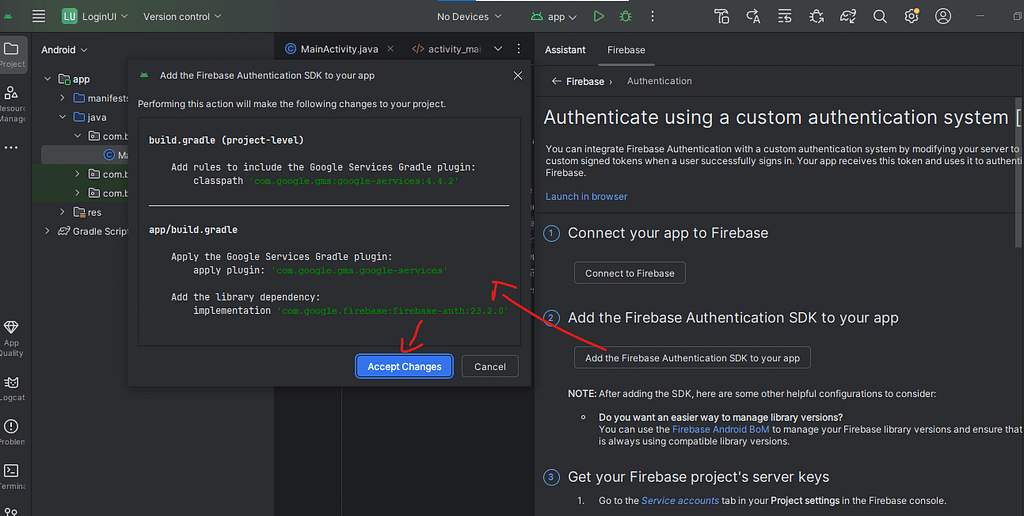Image resolution: width=1024 pixels, height=516 pixels.
Task: Expand the manifests folder
Action: pyautogui.click(x=62, y=98)
